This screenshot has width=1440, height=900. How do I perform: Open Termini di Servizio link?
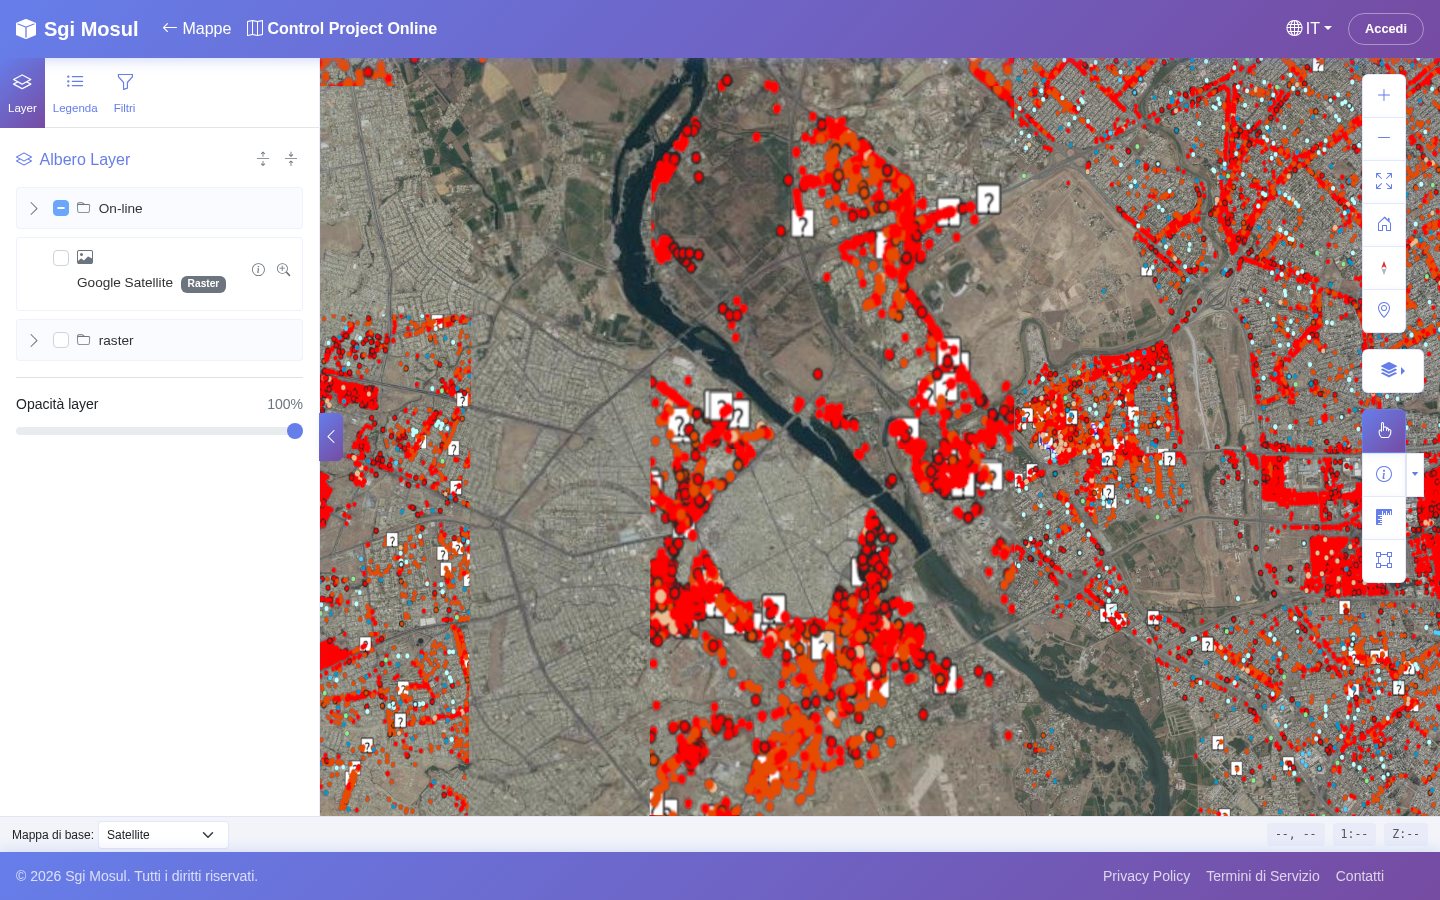click(1263, 876)
